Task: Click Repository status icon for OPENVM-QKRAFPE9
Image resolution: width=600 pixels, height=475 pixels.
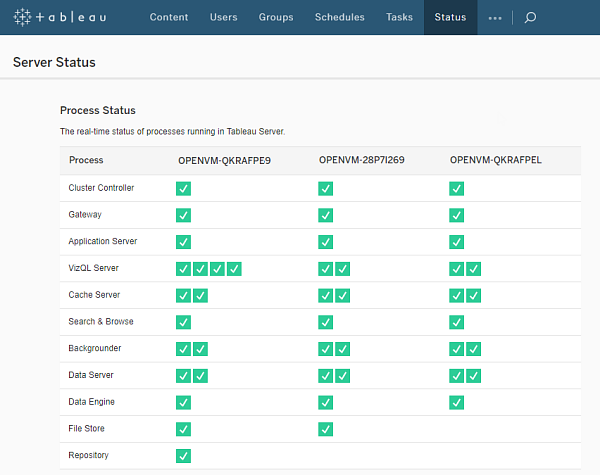Action: [x=183, y=456]
